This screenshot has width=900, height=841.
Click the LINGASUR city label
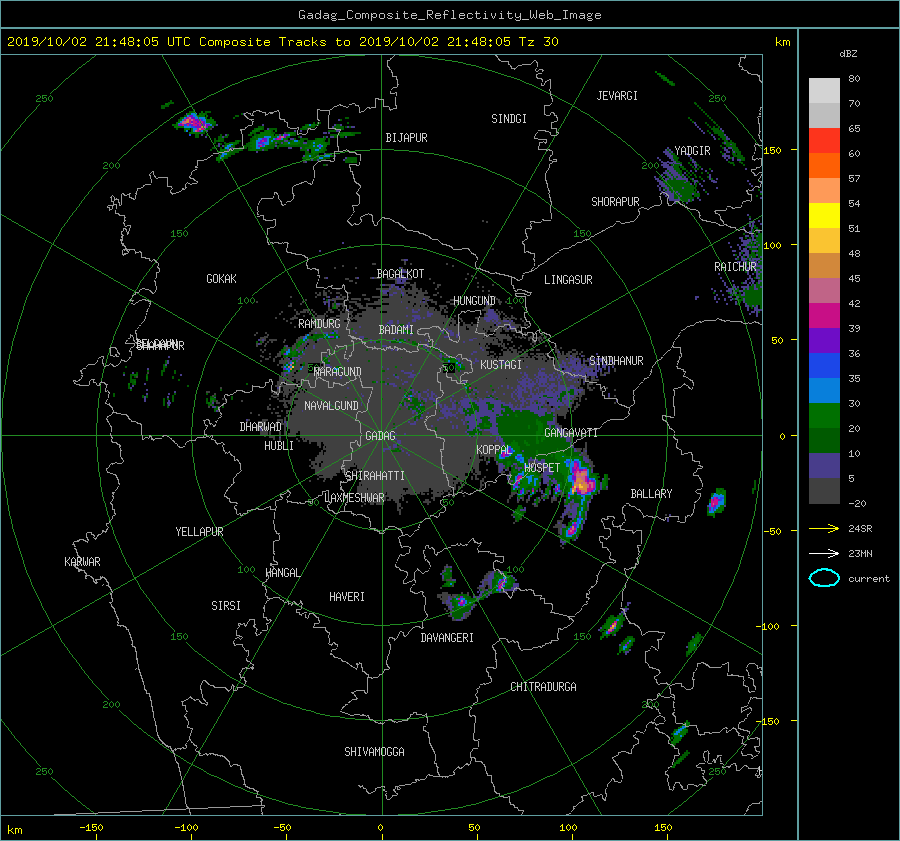coord(568,280)
